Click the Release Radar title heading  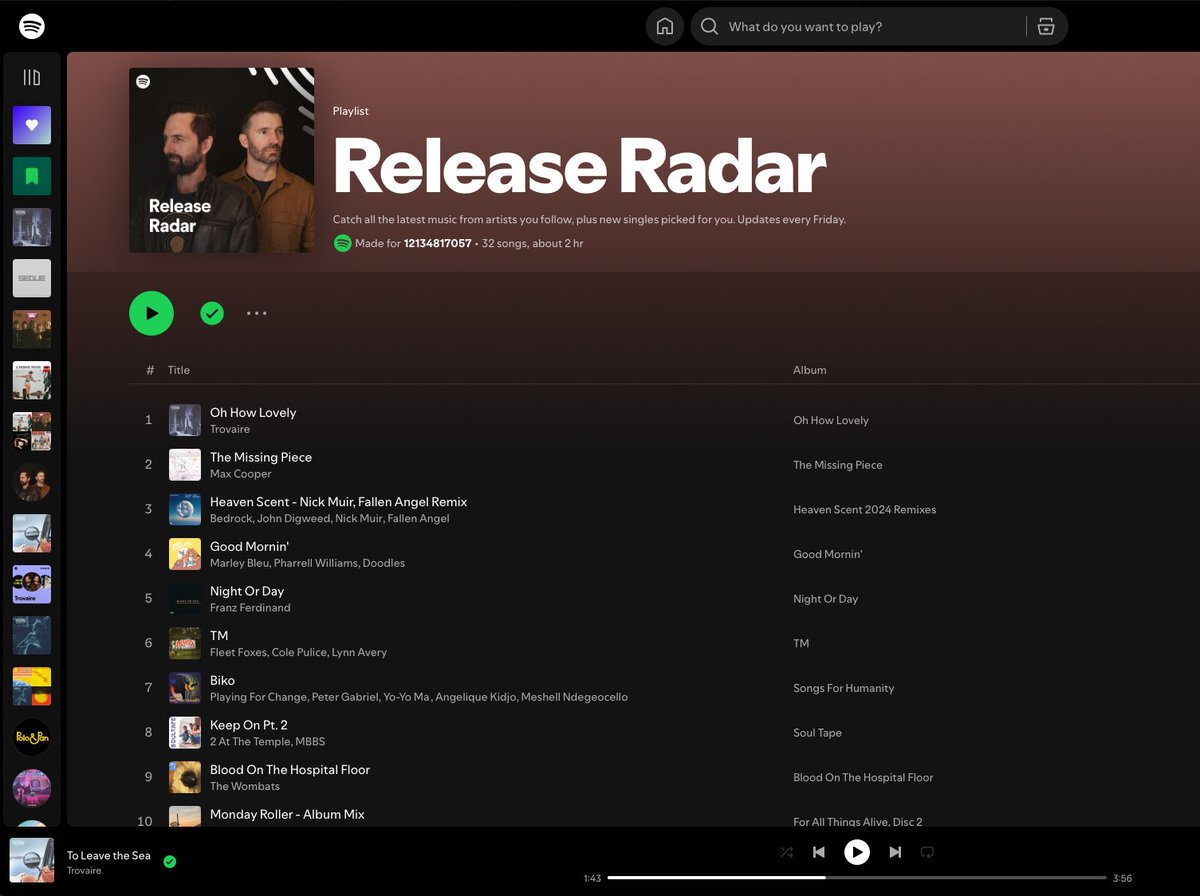click(580, 166)
